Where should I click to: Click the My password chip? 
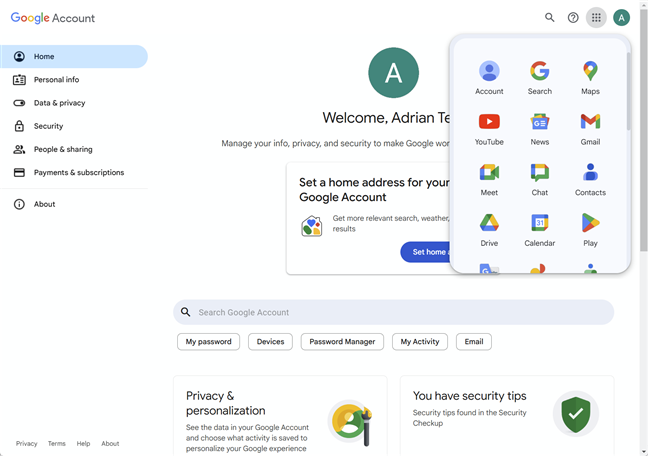(209, 341)
